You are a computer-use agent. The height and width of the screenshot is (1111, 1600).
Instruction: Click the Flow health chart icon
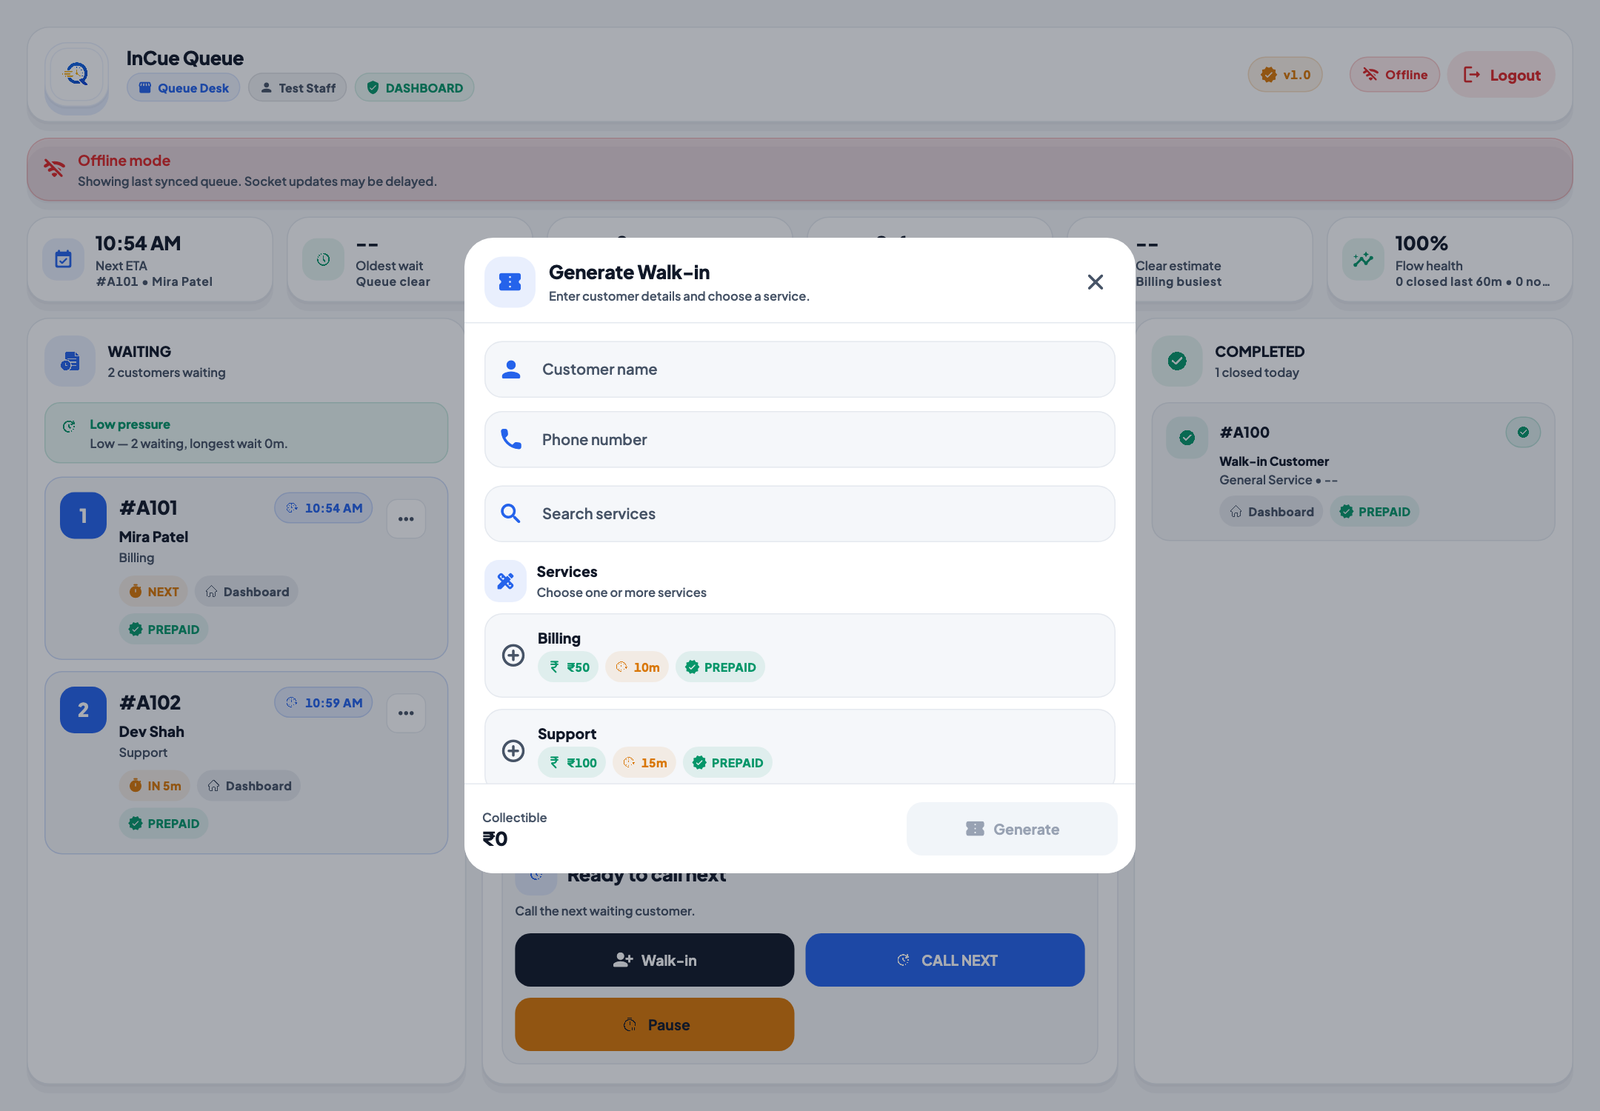tap(1363, 260)
